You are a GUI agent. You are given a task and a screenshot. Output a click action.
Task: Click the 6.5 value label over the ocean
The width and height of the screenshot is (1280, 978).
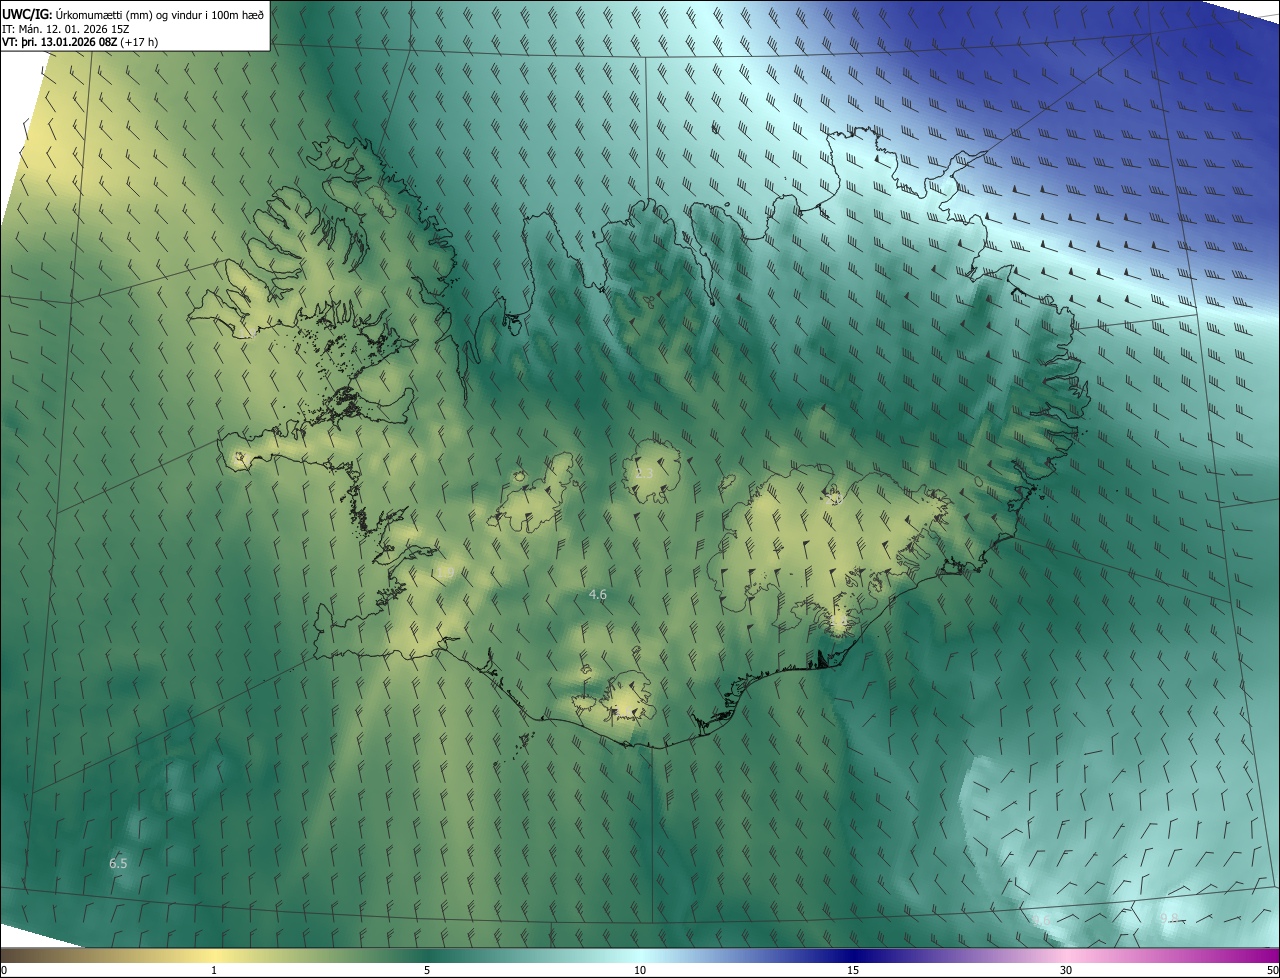pyautogui.click(x=118, y=863)
